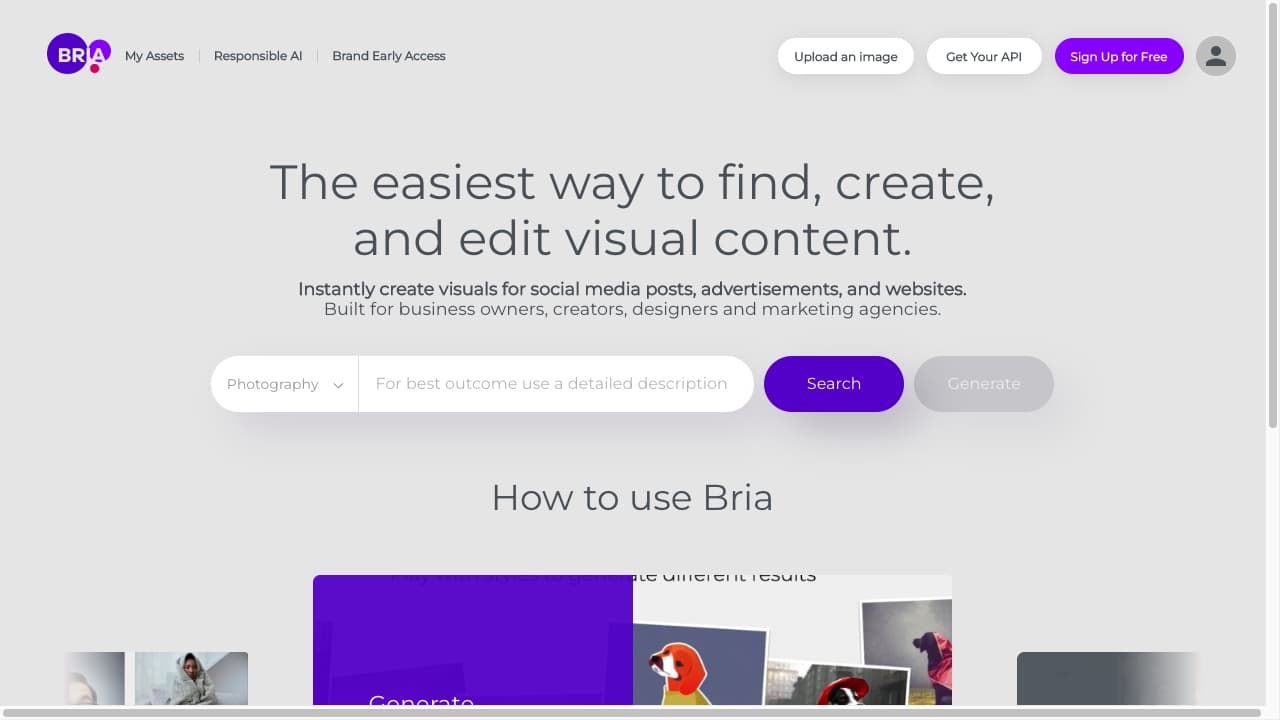The height and width of the screenshot is (720, 1280).
Task: Select the dark gray card on right
Action: click(x=1105, y=678)
